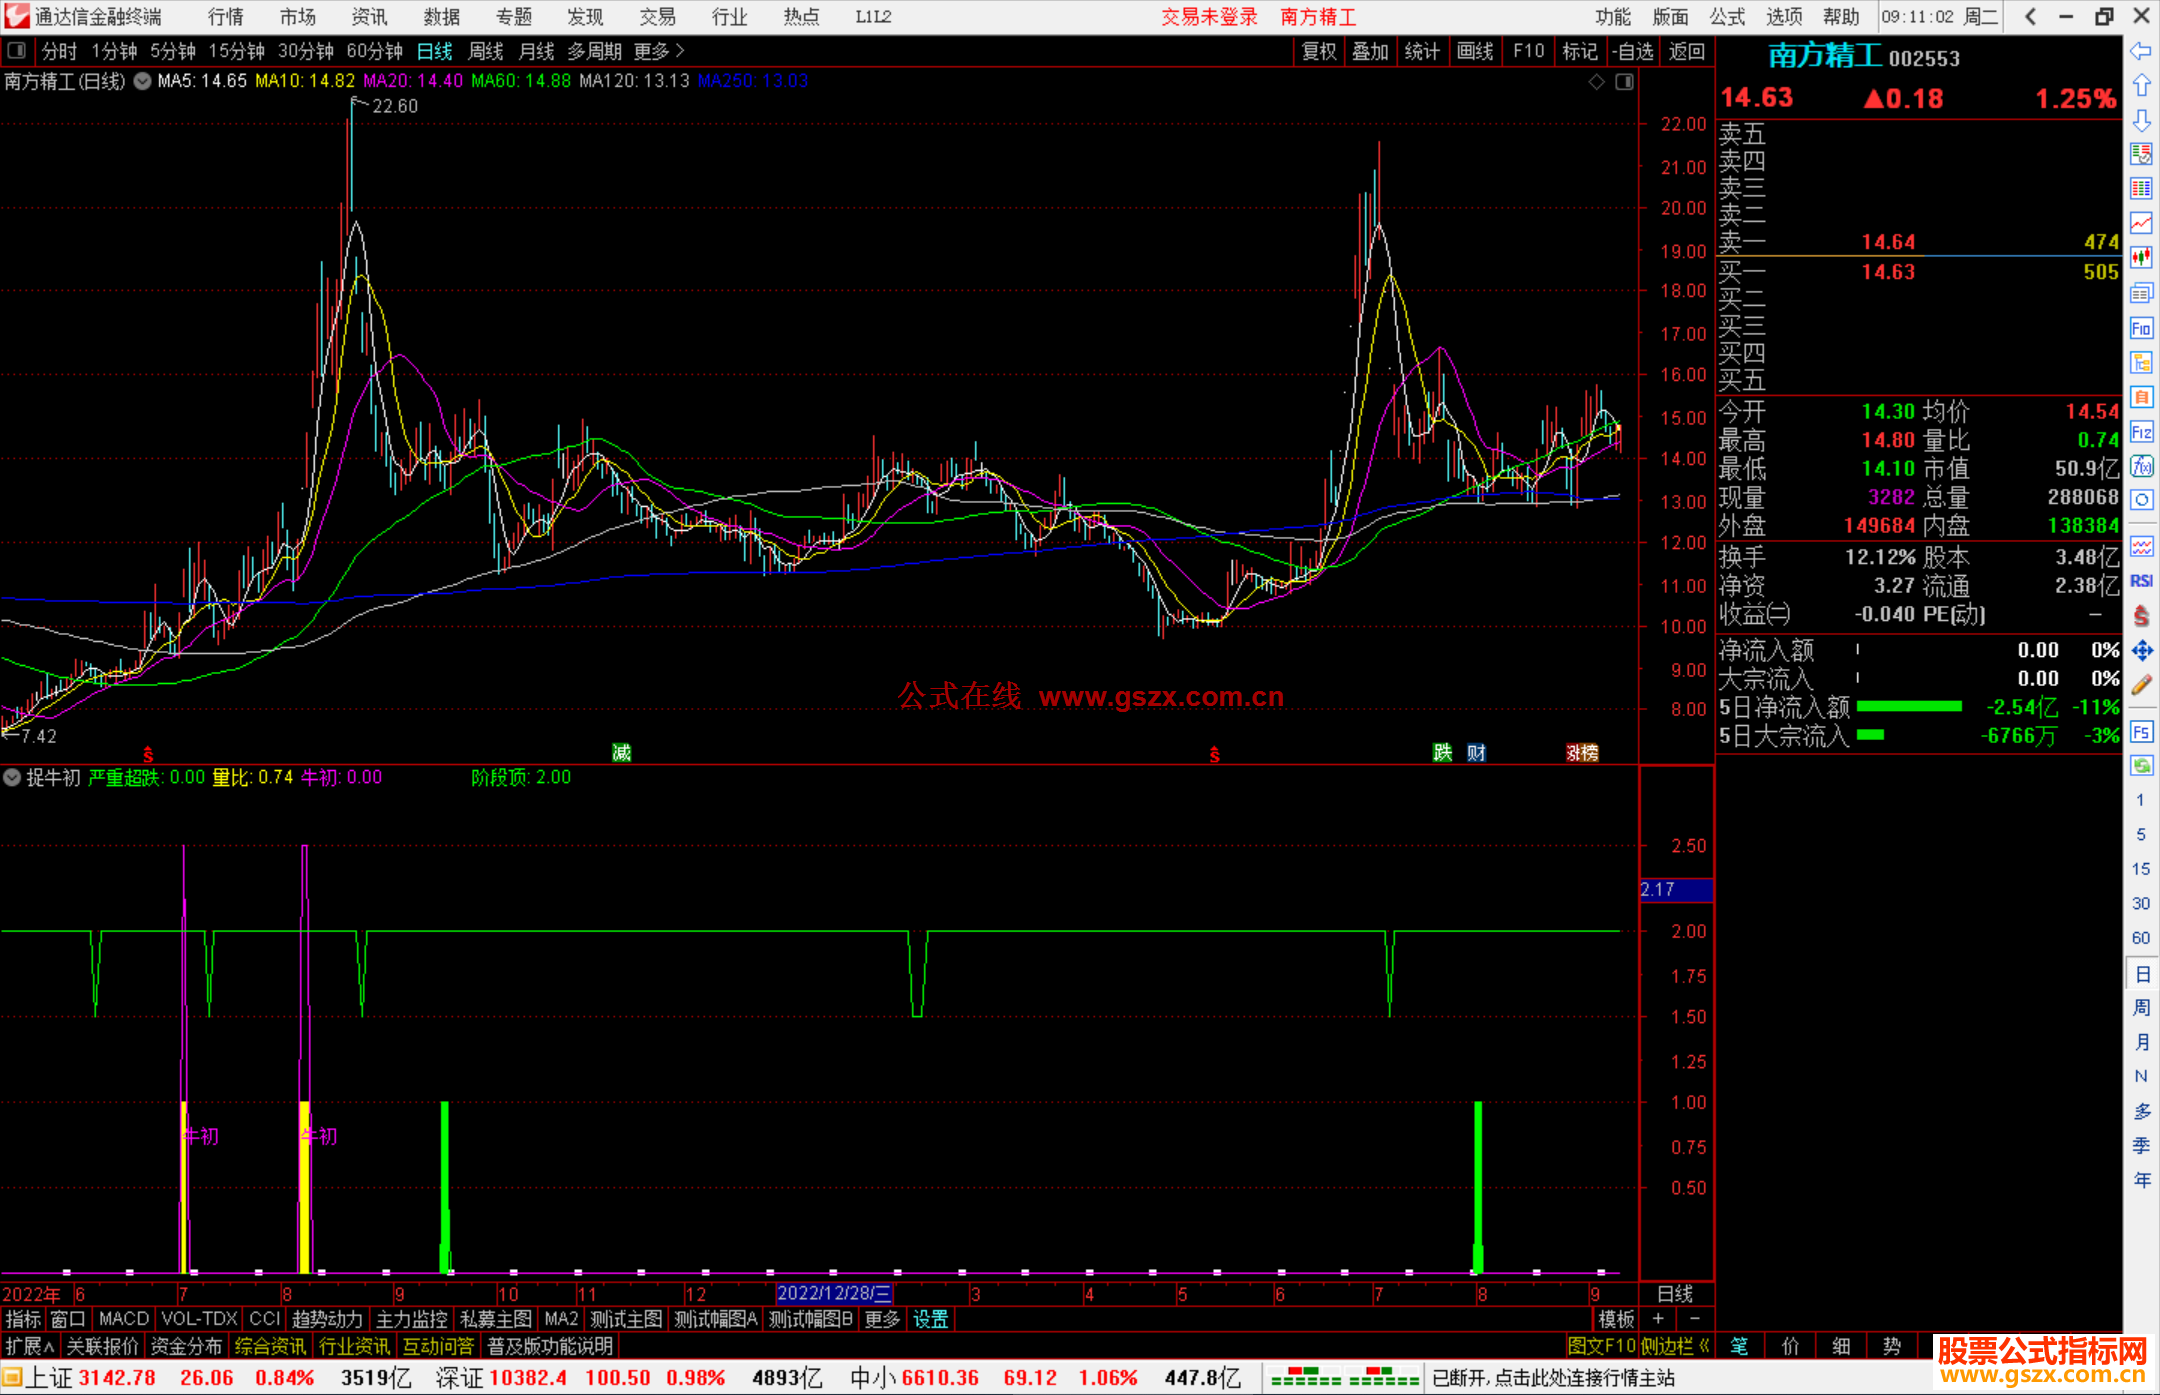Open dropdown next to 南方精工(日线) label

click(x=143, y=81)
